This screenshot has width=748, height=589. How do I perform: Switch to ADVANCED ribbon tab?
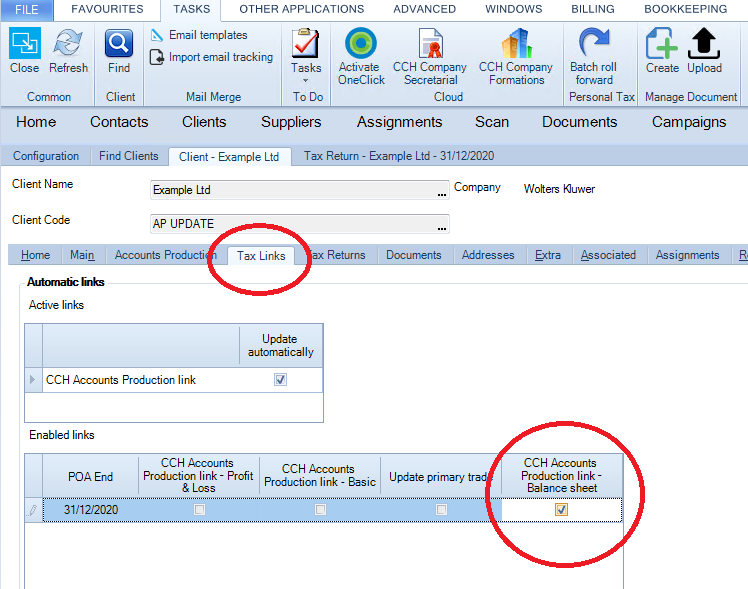[425, 9]
